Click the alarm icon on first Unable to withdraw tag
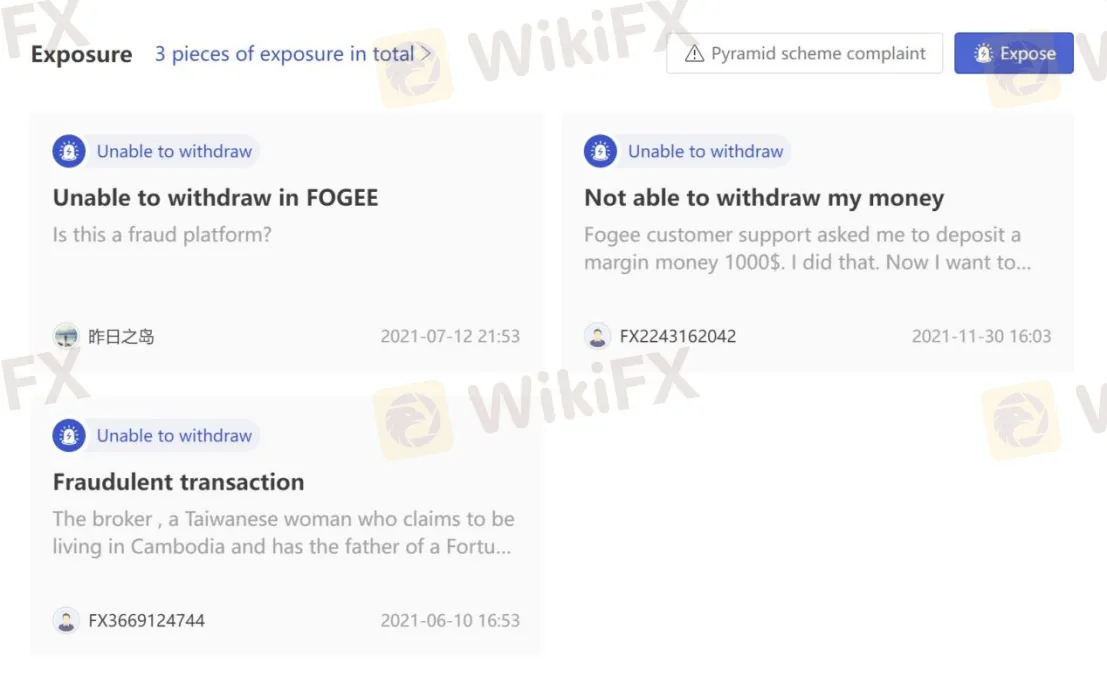1107x697 pixels. point(68,150)
